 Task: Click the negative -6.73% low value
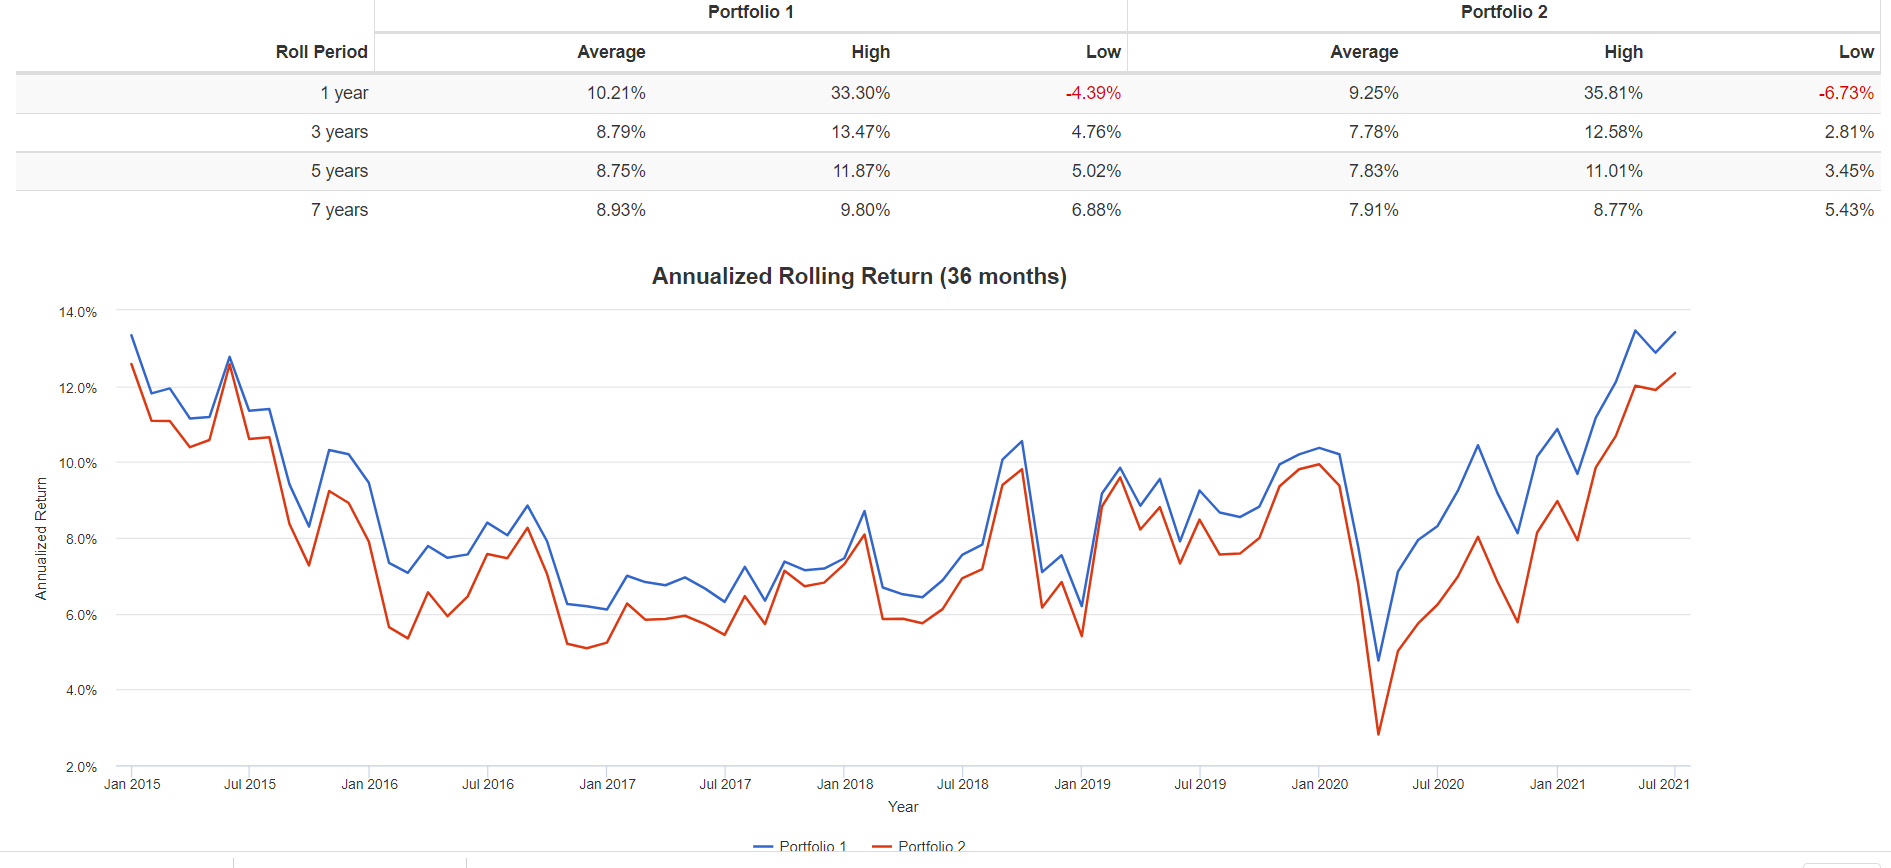(1845, 93)
